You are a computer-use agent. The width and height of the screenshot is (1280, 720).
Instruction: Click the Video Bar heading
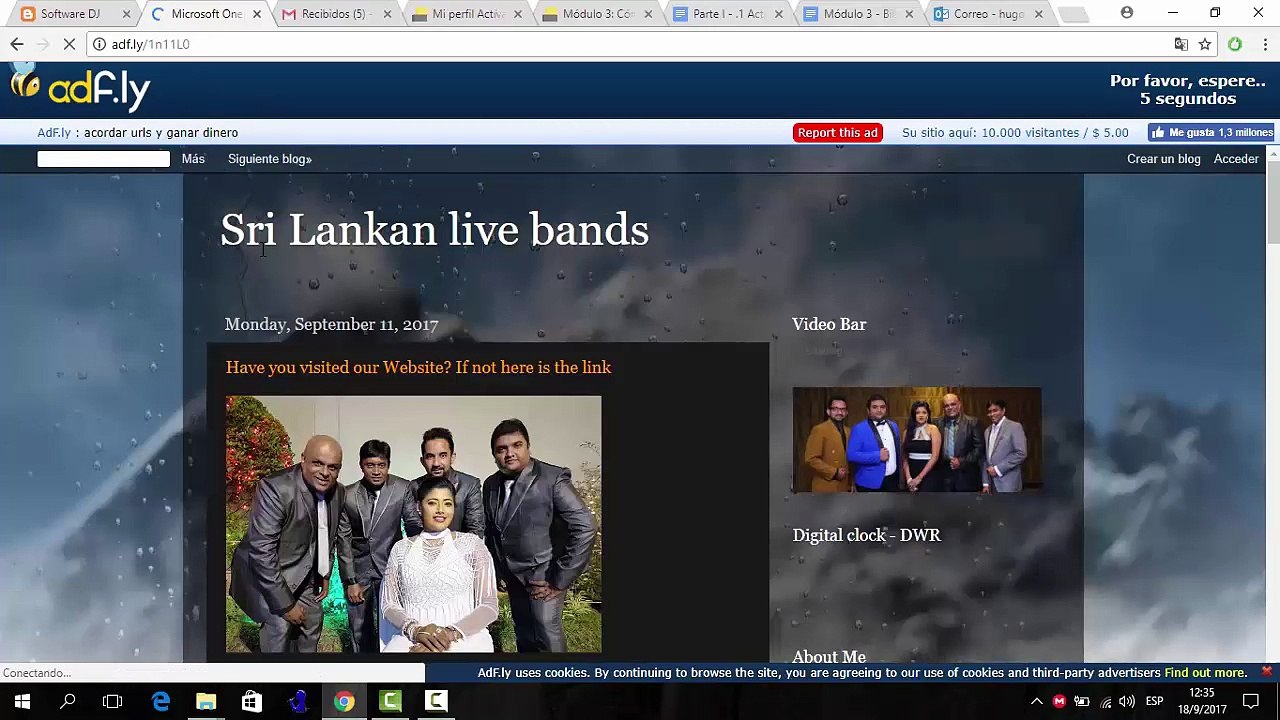point(829,324)
